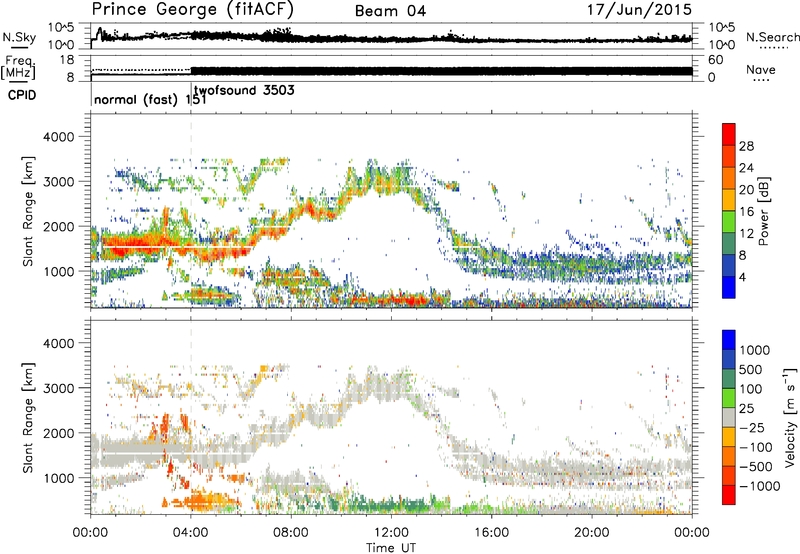Pick the blue top segment of Velocity colorbar

coord(729,340)
